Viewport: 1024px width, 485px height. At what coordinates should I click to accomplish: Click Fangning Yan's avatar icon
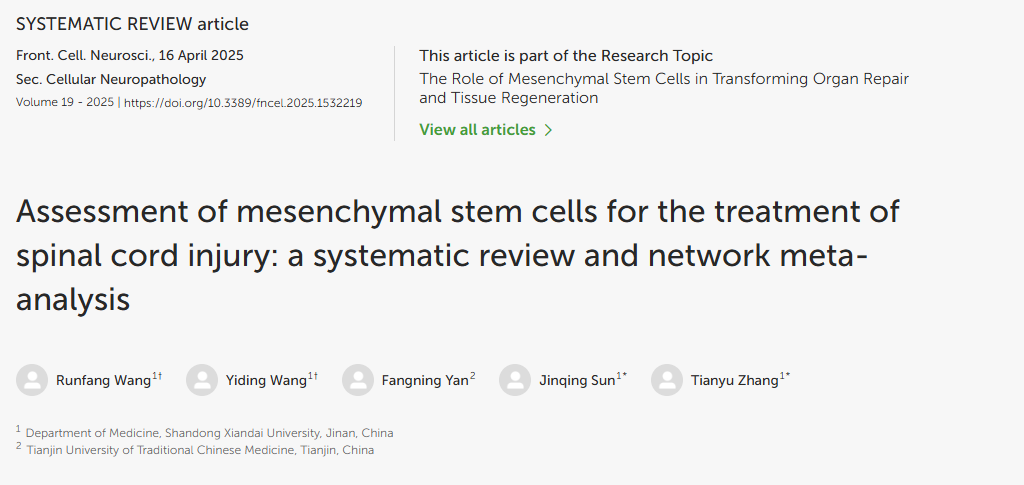(358, 380)
